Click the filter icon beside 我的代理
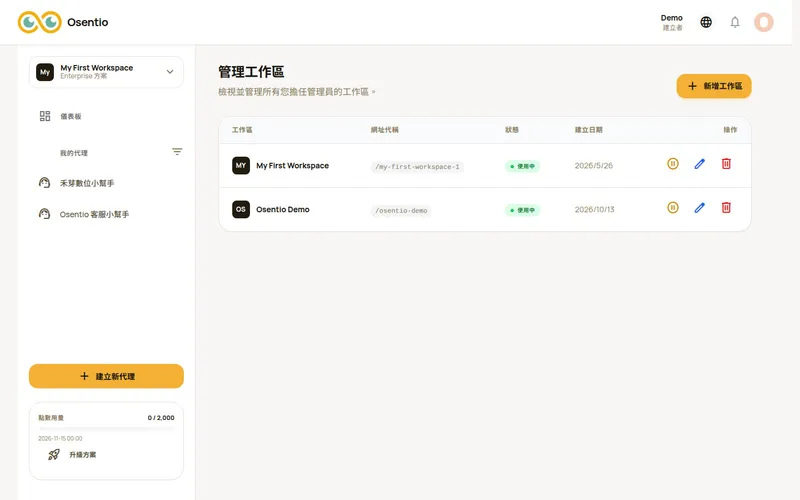This screenshot has height=500, width=800. click(177, 152)
